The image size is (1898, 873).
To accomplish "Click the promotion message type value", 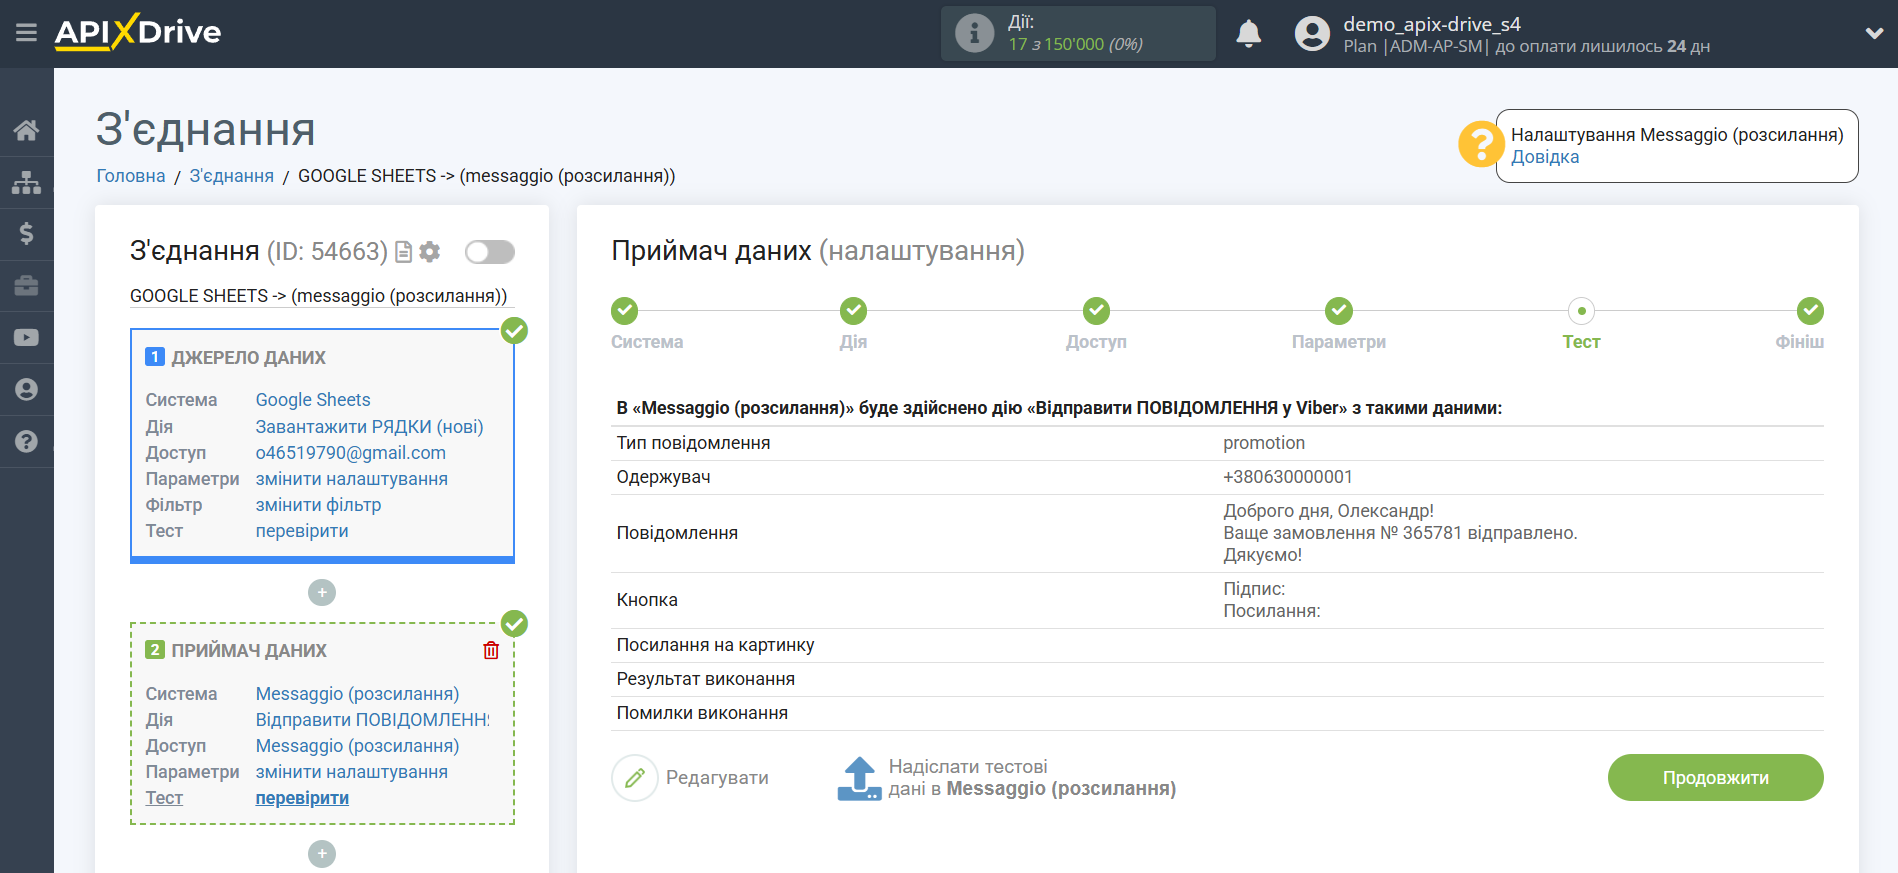I will tap(1264, 443).
